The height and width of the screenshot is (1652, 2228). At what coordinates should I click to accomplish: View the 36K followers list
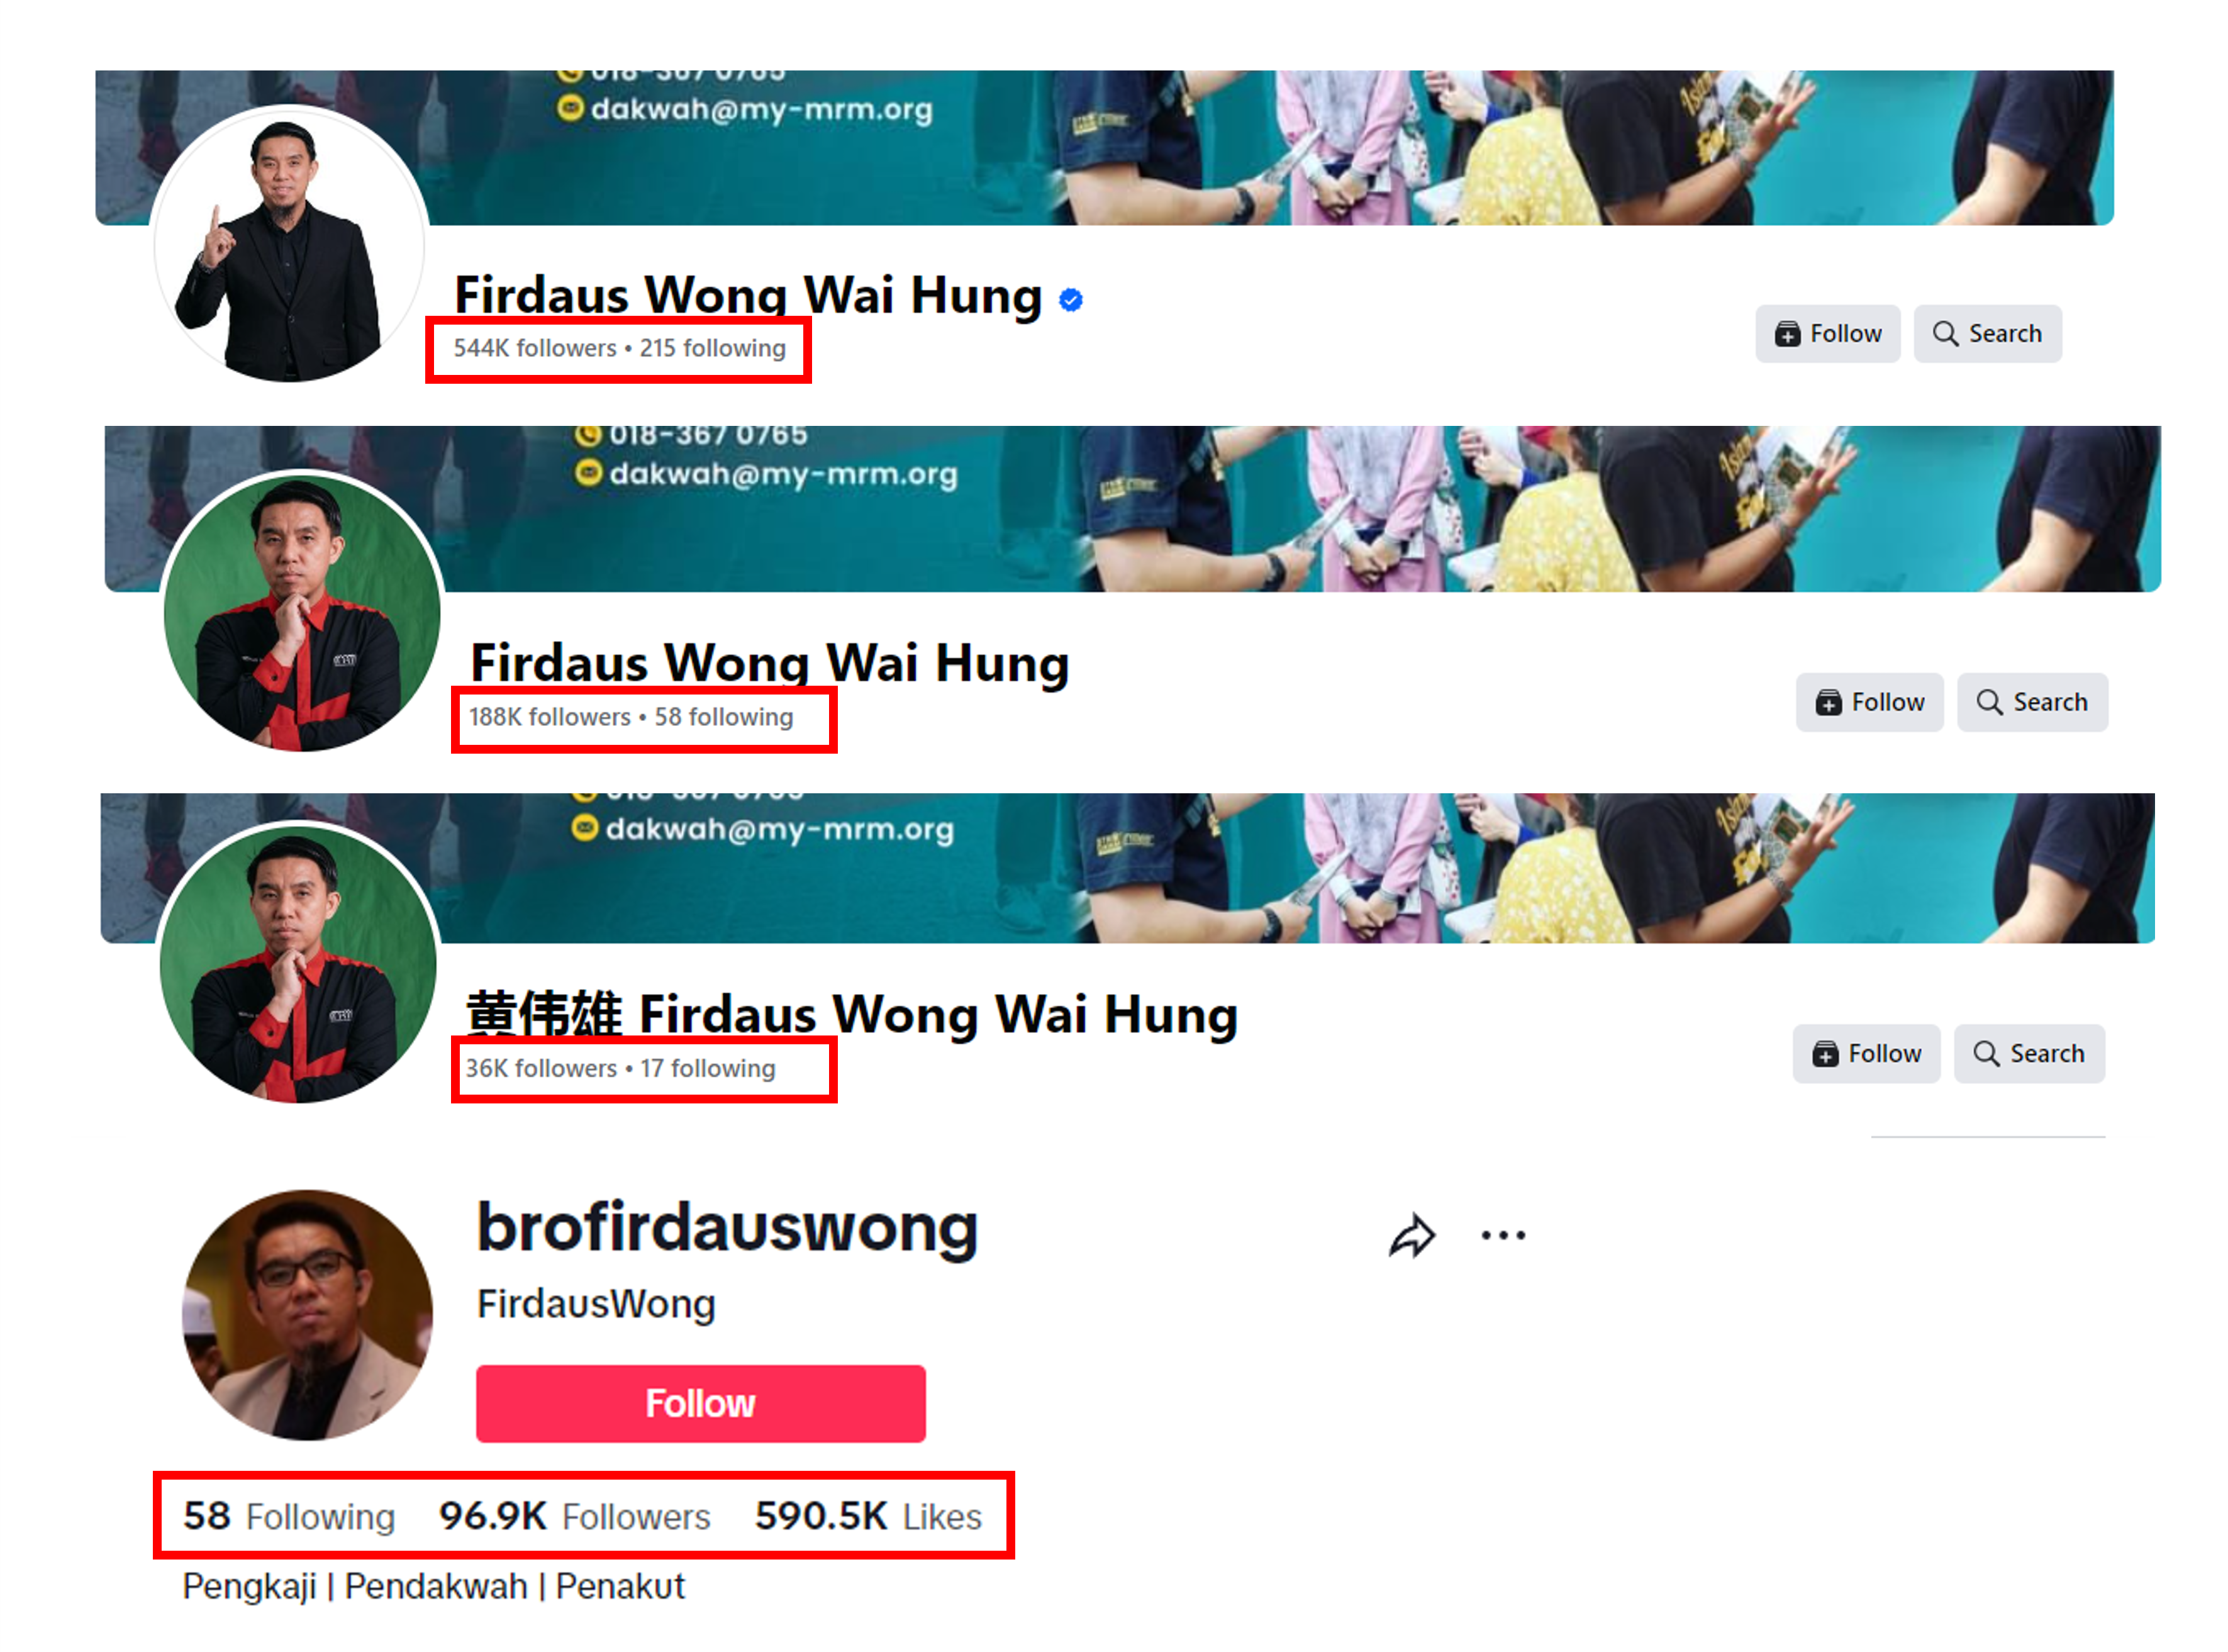541,1068
